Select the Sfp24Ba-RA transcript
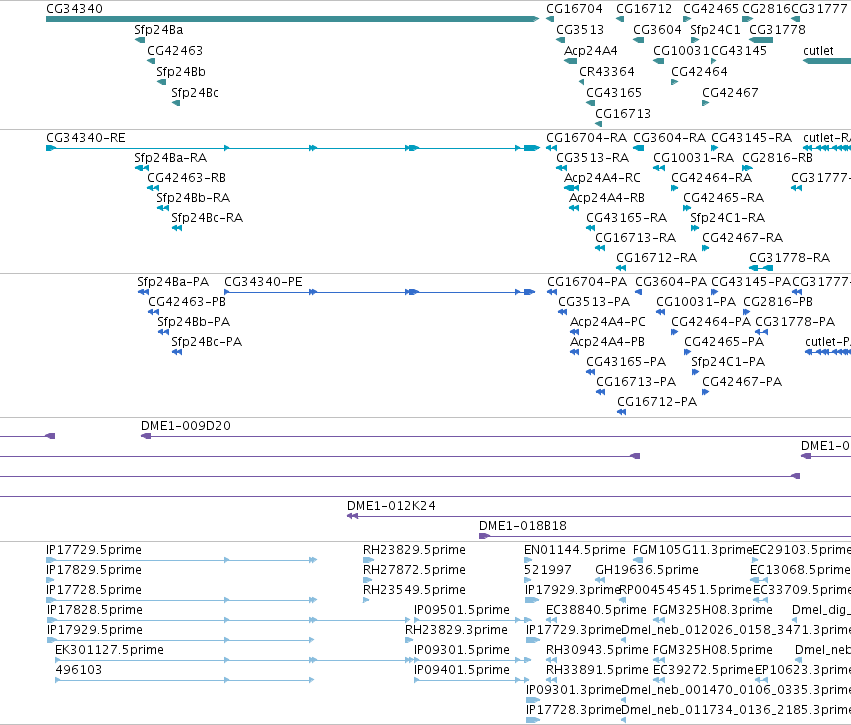 click(x=142, y=168)
